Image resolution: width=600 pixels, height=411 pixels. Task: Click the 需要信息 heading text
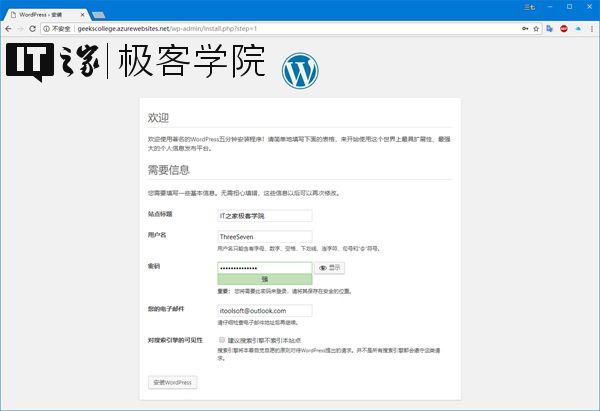pyautogui.click(x=169, y=170)
